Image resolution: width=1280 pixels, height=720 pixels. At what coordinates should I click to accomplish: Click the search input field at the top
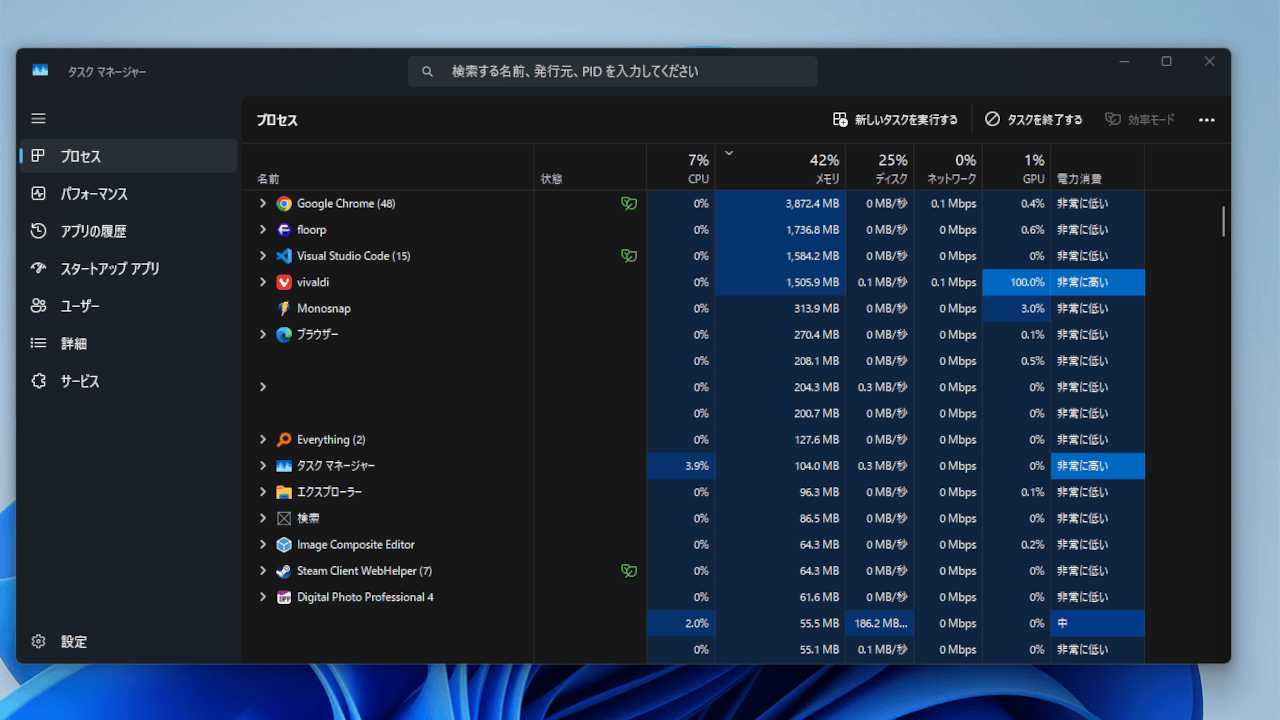[613, 70]
